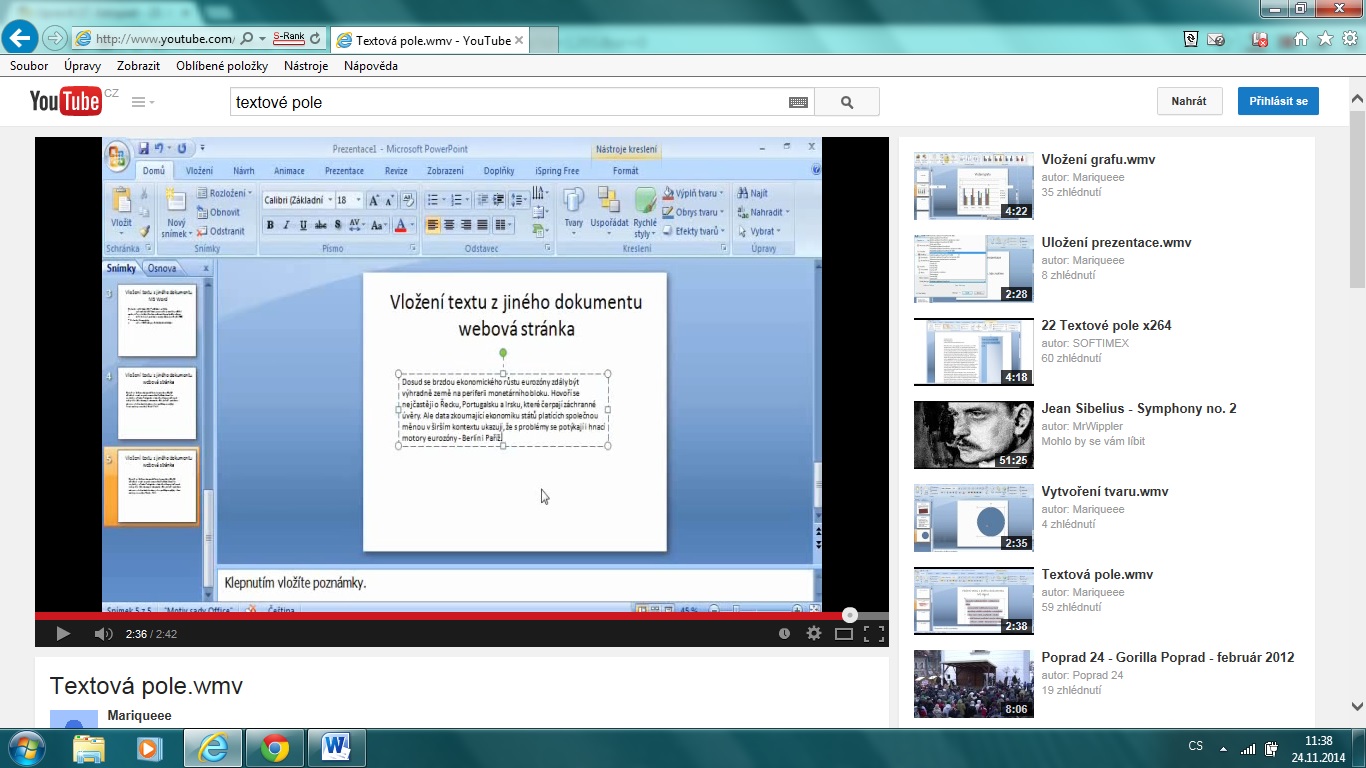Open the Mariqueee channel below the video title
The width and height of the screenshot is (1366, 768).
tap(139, 715)
